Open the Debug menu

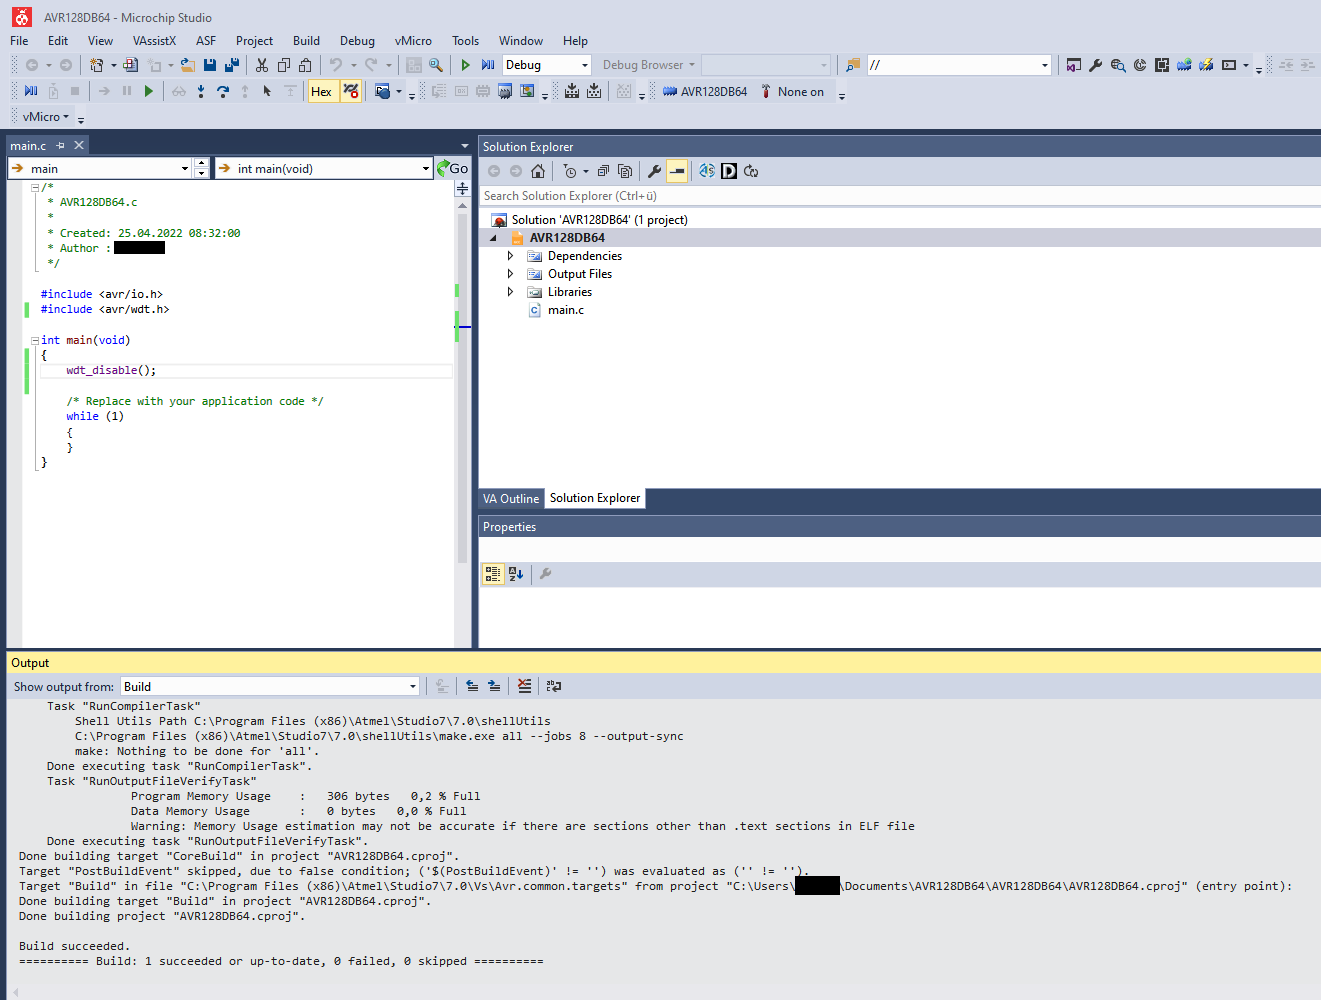point(357,41)
